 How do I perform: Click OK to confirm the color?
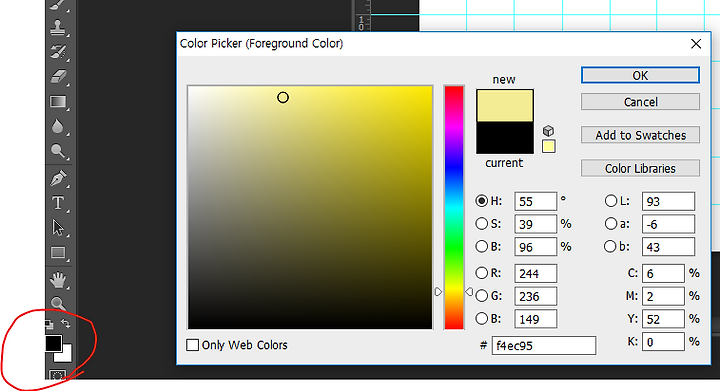tap(640, 75)
